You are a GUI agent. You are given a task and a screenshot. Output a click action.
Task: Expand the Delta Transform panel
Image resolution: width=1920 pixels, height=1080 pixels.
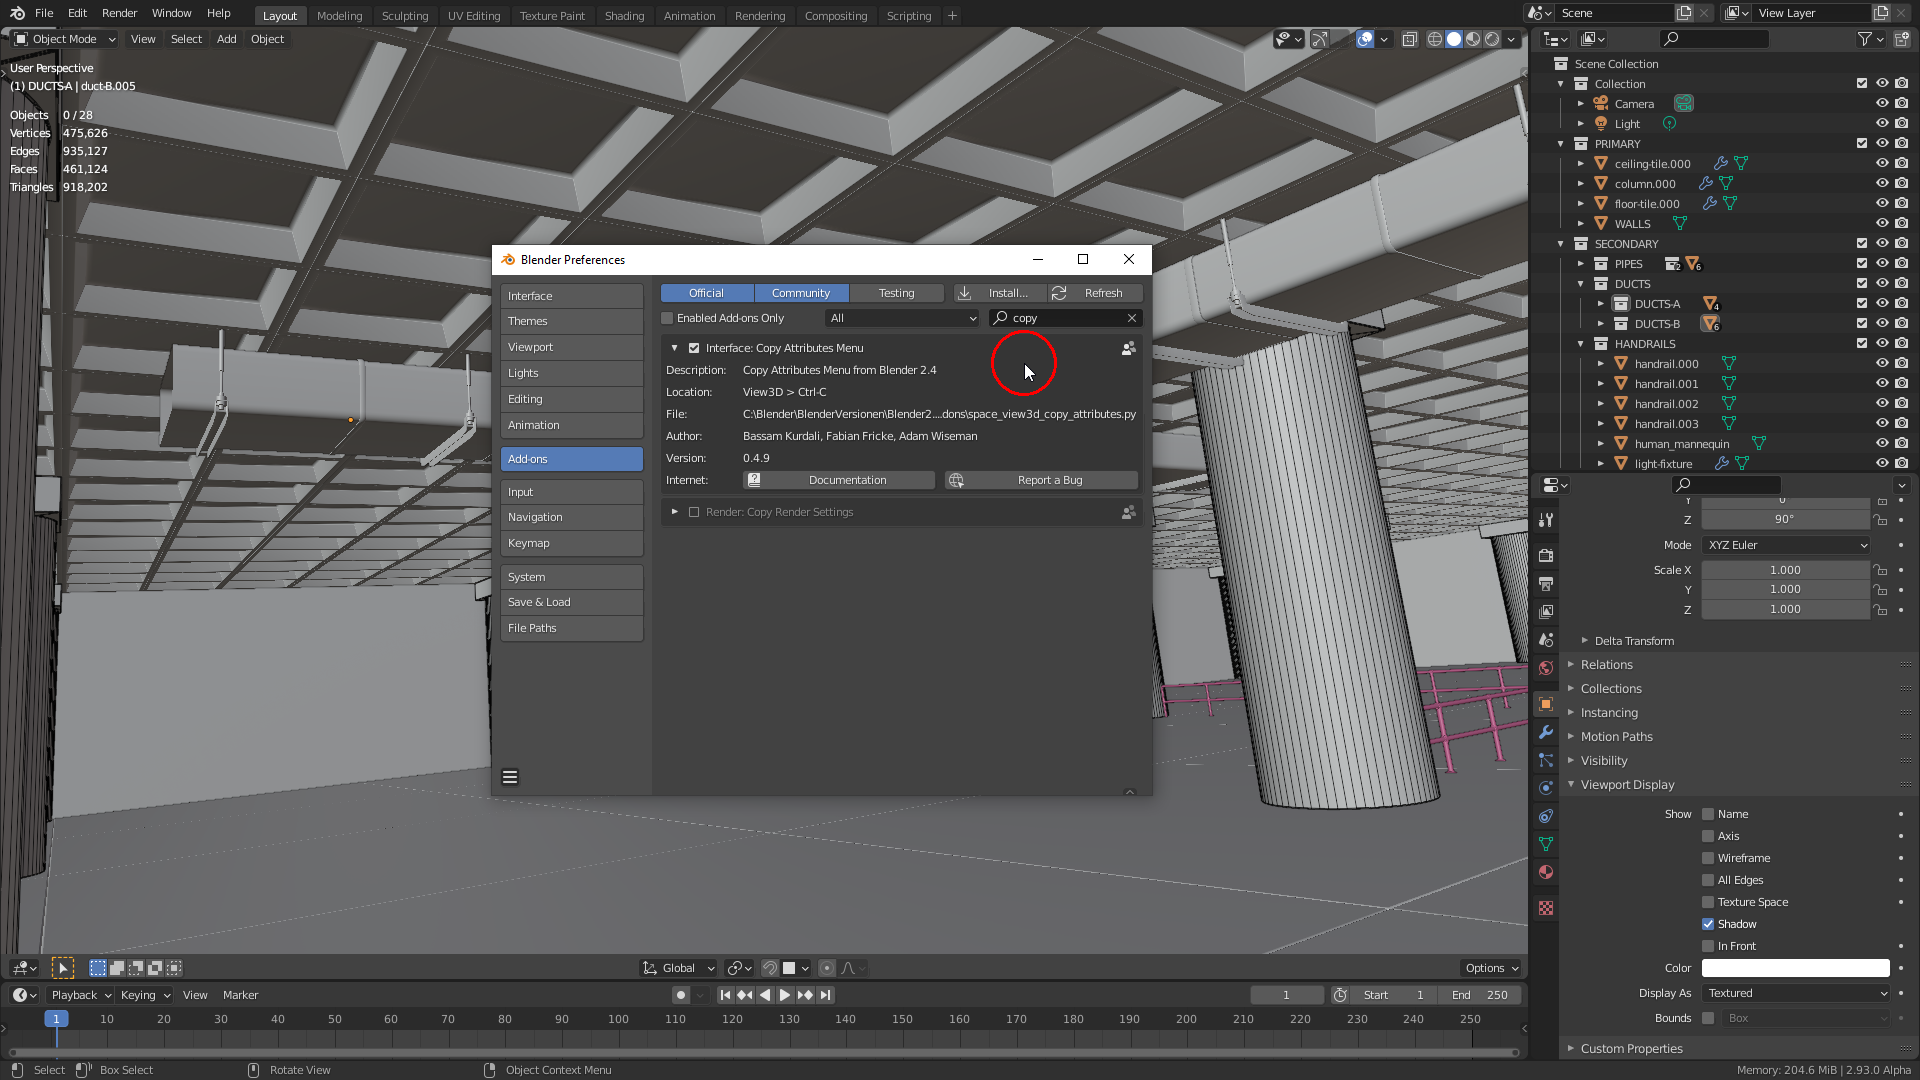[x=1633, y=641]
